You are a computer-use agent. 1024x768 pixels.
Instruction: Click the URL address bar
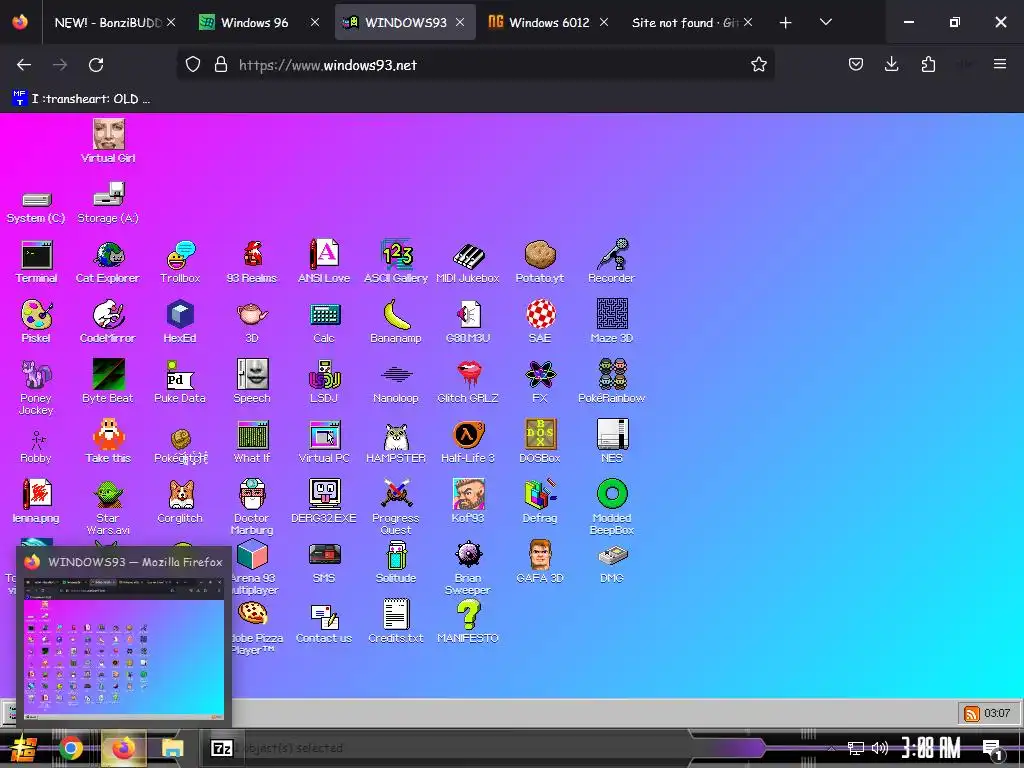coord(475,65)
